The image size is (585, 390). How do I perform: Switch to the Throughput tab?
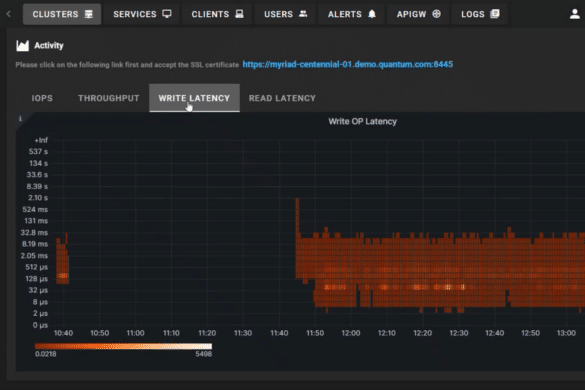pos(109,98)
